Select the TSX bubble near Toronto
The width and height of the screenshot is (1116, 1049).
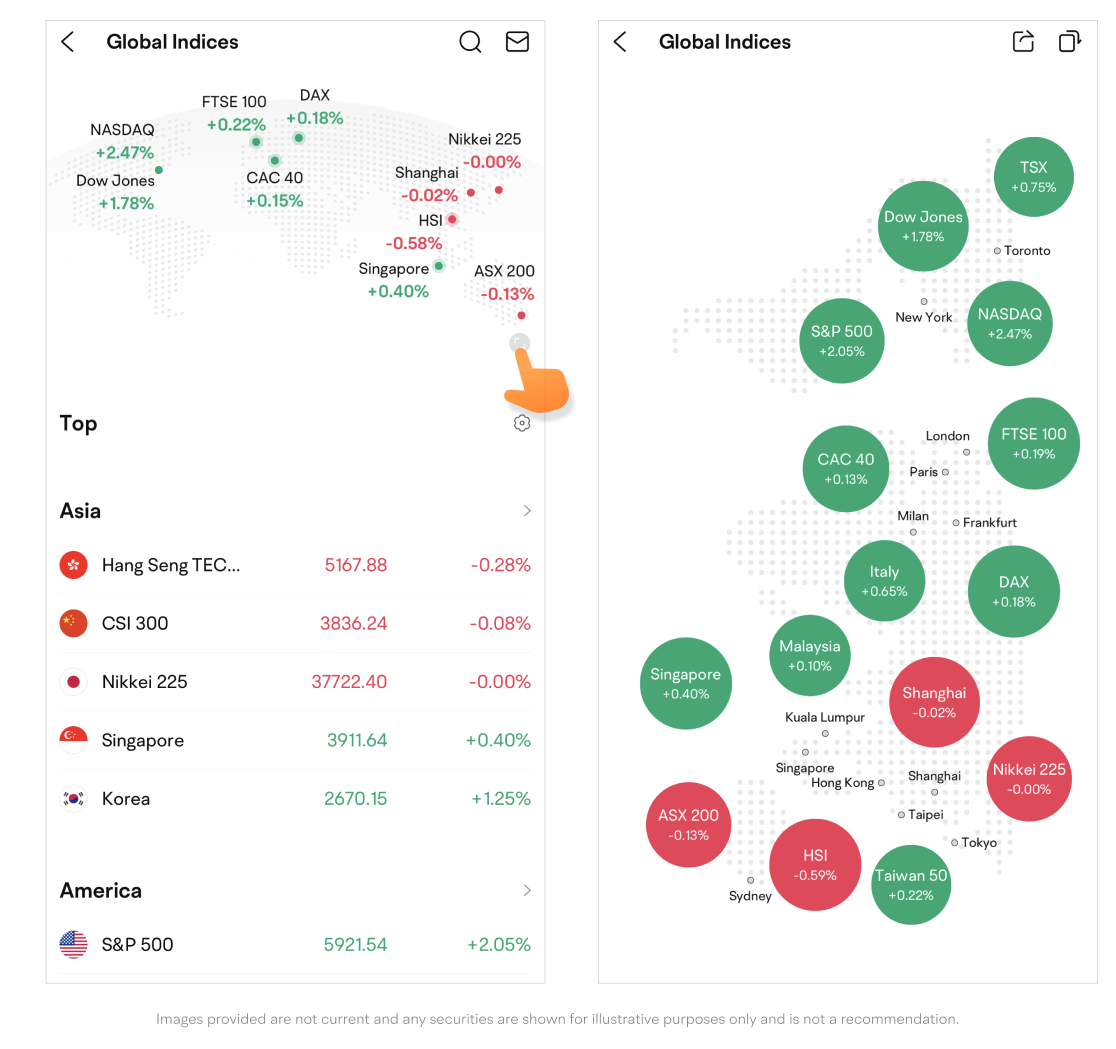click(1033, 177)
